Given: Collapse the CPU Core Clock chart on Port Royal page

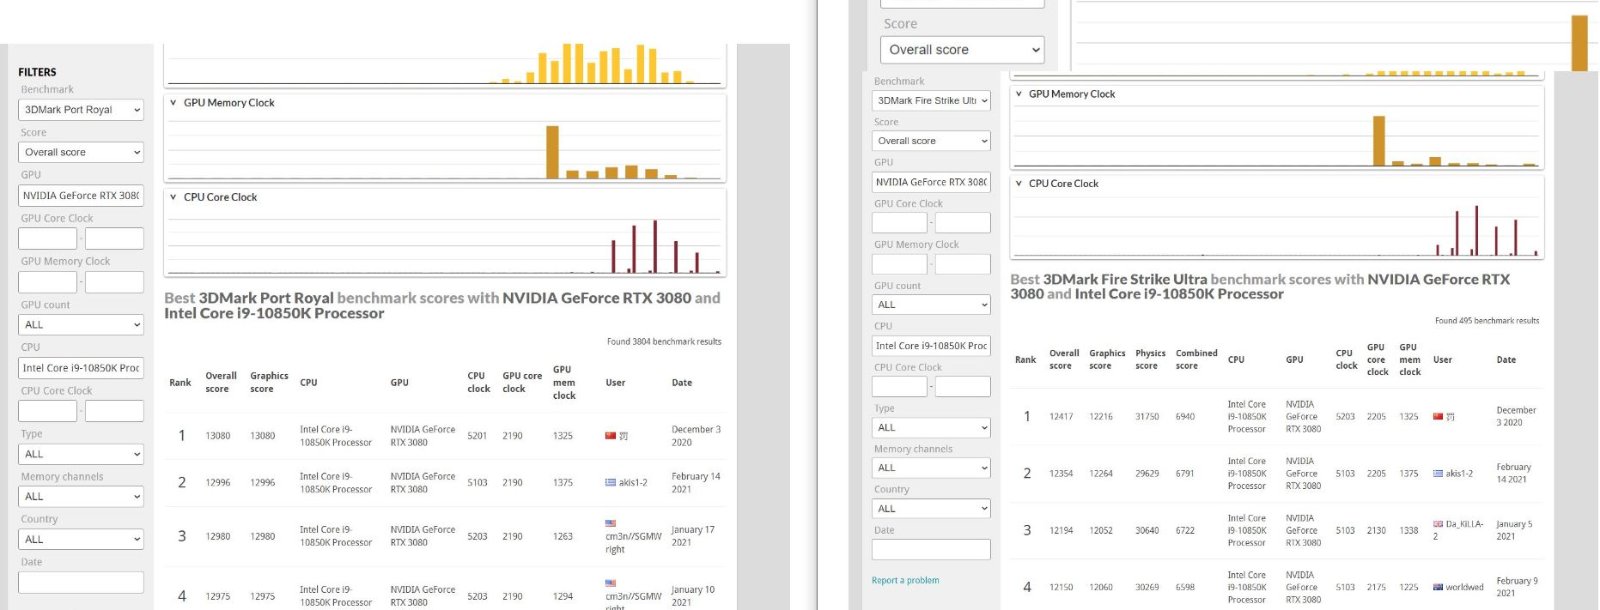Looking at the screenshot, I should 173,197.
